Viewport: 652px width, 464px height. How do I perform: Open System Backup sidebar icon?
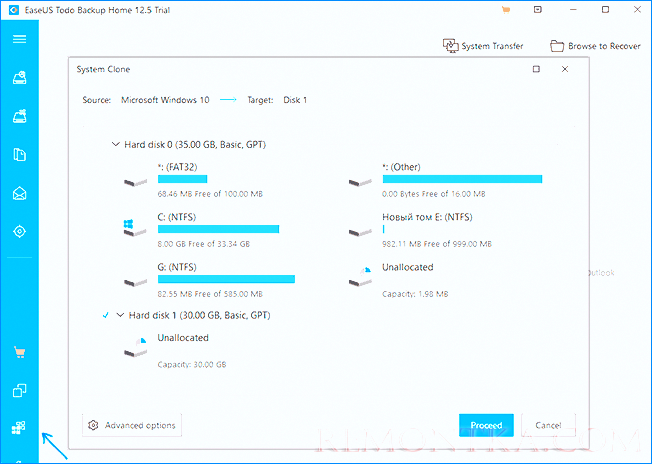pos(20,116)
